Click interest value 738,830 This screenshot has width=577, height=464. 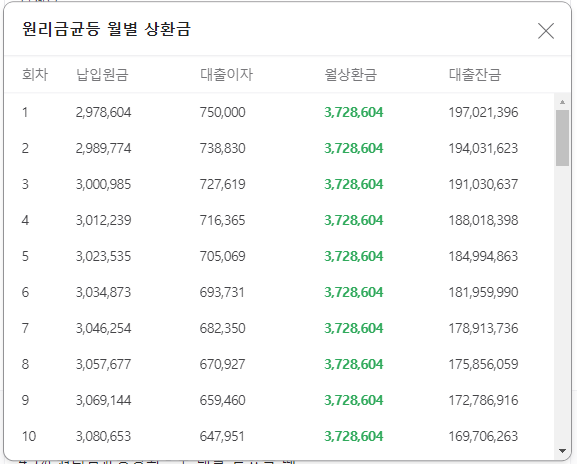point(223,148)
